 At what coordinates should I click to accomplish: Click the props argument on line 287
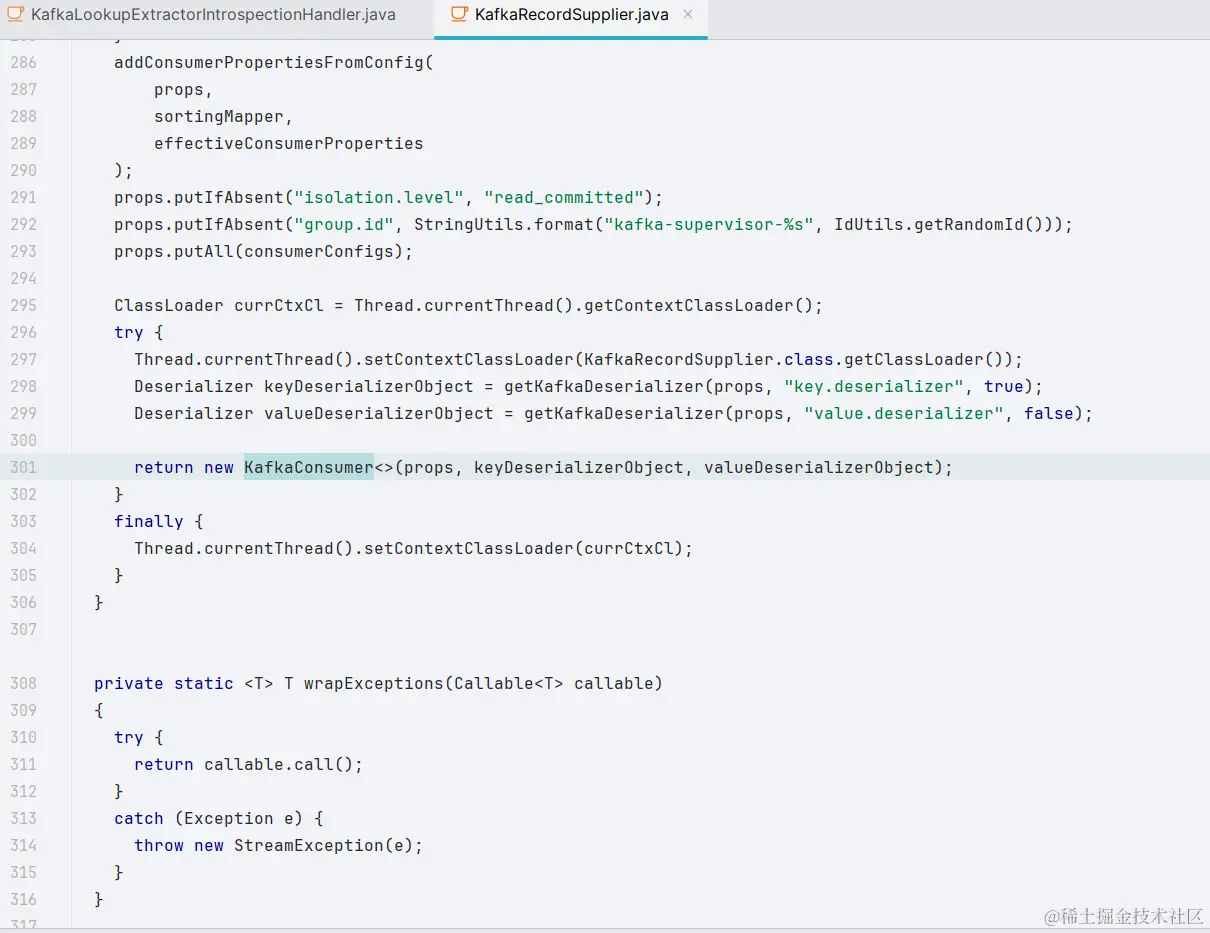click(x=179, y=89)
